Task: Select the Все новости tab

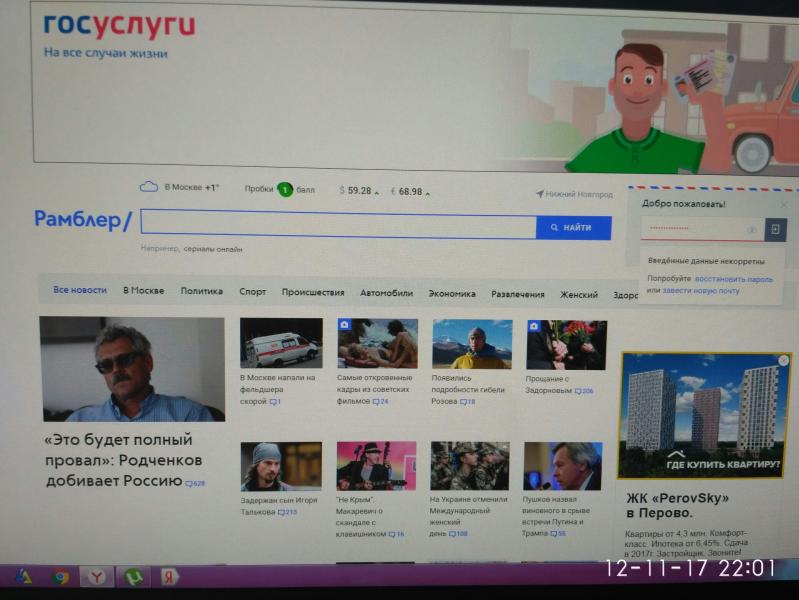Action: click(x=80, y=290)
